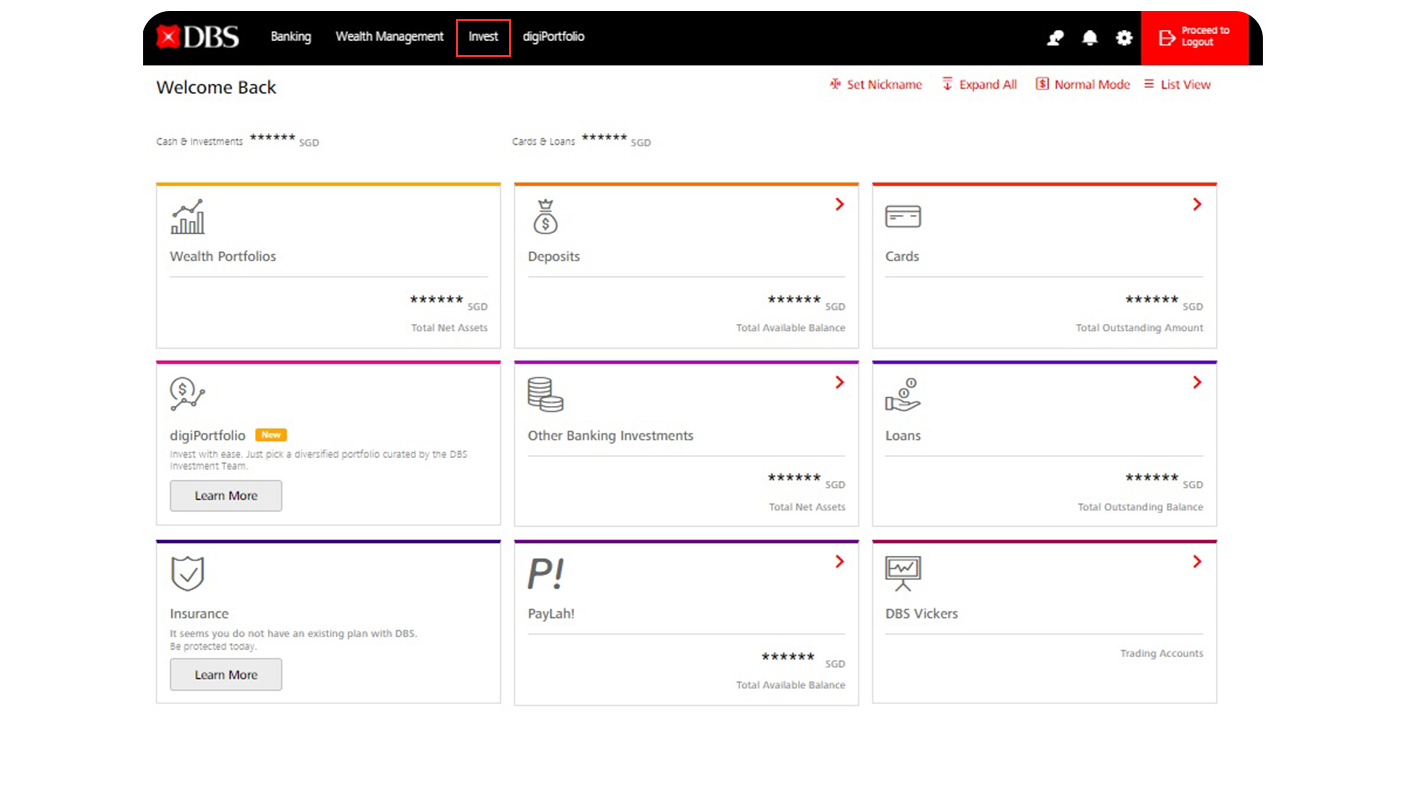Screen dimensions: 1406x810
Task: Click Total Outstanding Balance under Loans
Action: pyautogui.click(x=1141, y=507)
